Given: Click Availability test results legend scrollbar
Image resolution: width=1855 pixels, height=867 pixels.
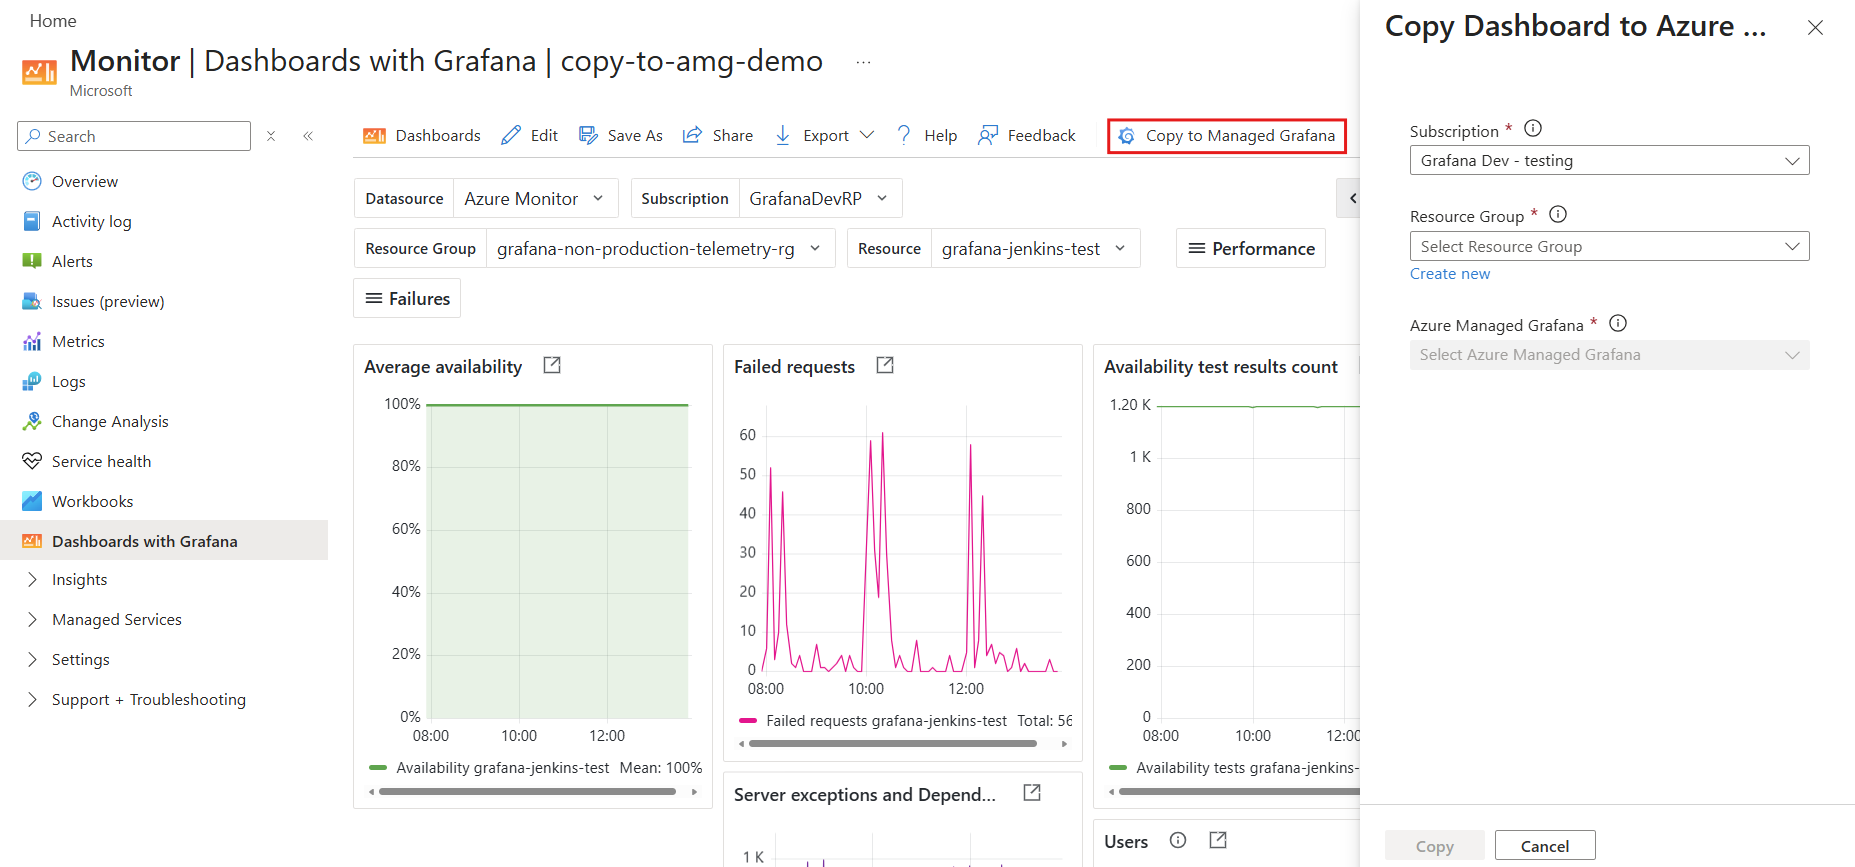Looking at the screenshot, I should coord(1239,791).
